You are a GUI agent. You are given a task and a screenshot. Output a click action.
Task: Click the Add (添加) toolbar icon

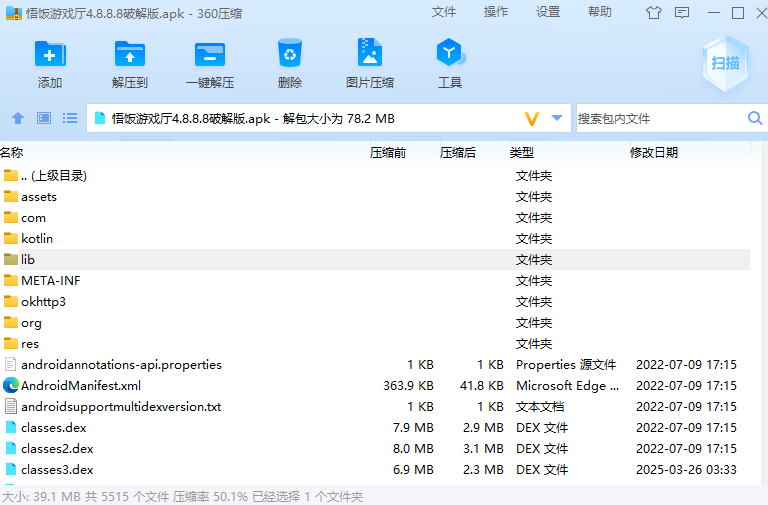click(50, 54)
